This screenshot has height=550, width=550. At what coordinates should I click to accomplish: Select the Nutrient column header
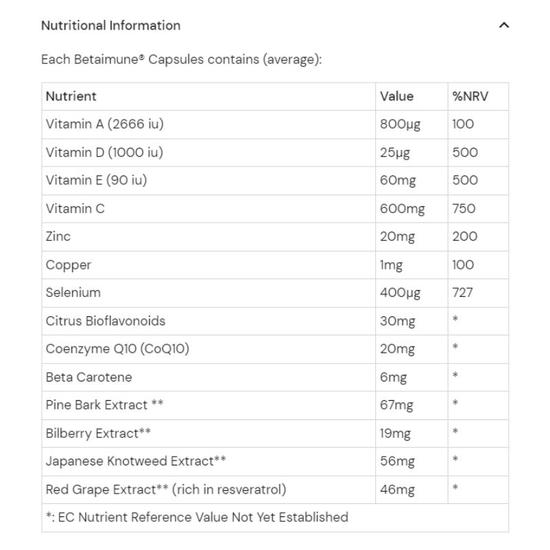click(71, 96)
